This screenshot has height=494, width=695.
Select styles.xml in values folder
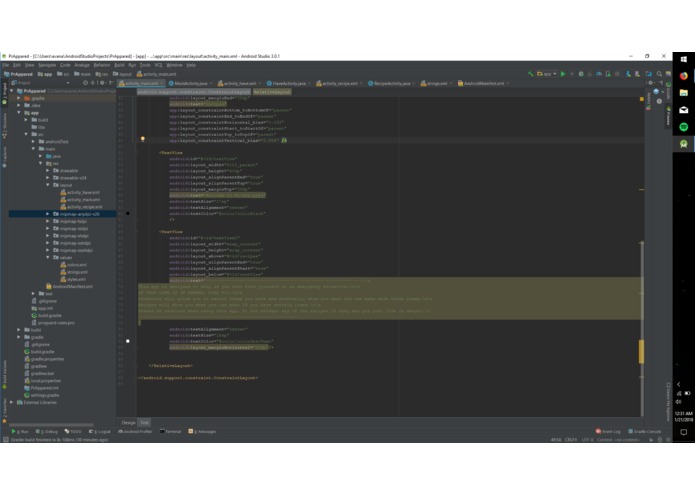click(73, 280)
